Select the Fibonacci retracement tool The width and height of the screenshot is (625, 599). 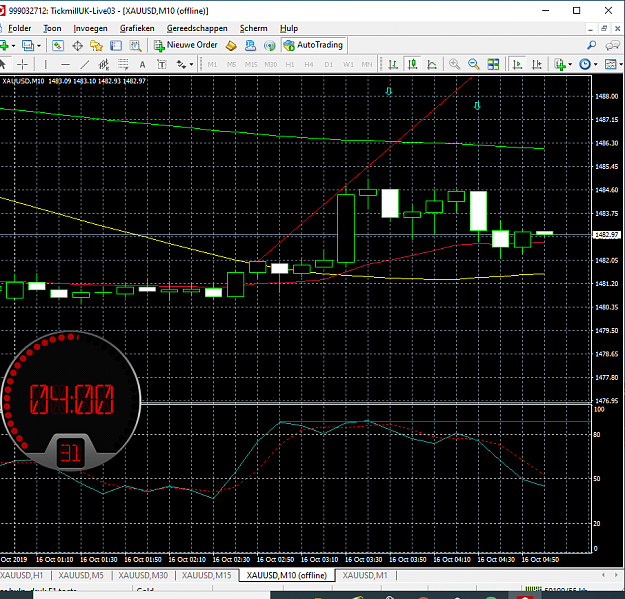click(x=123, y=64)
